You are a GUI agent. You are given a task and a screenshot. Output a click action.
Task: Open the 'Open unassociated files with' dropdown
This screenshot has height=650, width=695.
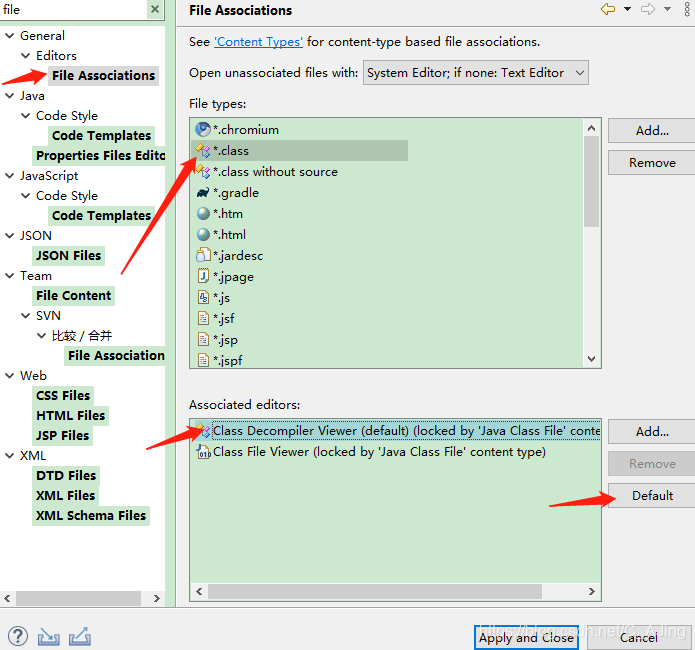[476, 73]
